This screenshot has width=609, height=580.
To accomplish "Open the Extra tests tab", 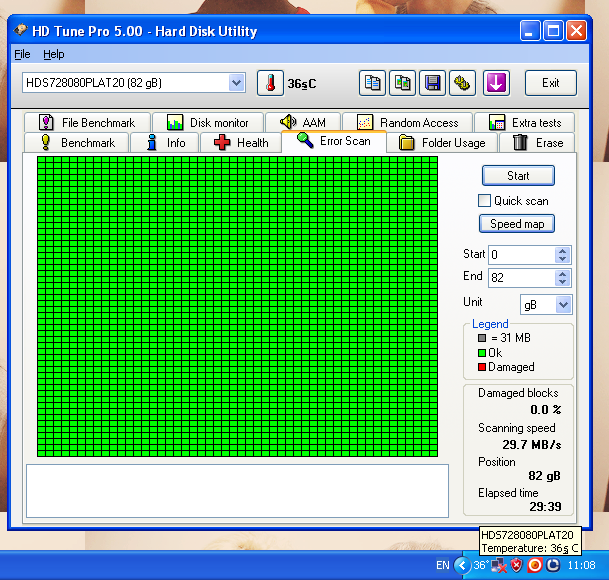I will (x=524, y=122).
